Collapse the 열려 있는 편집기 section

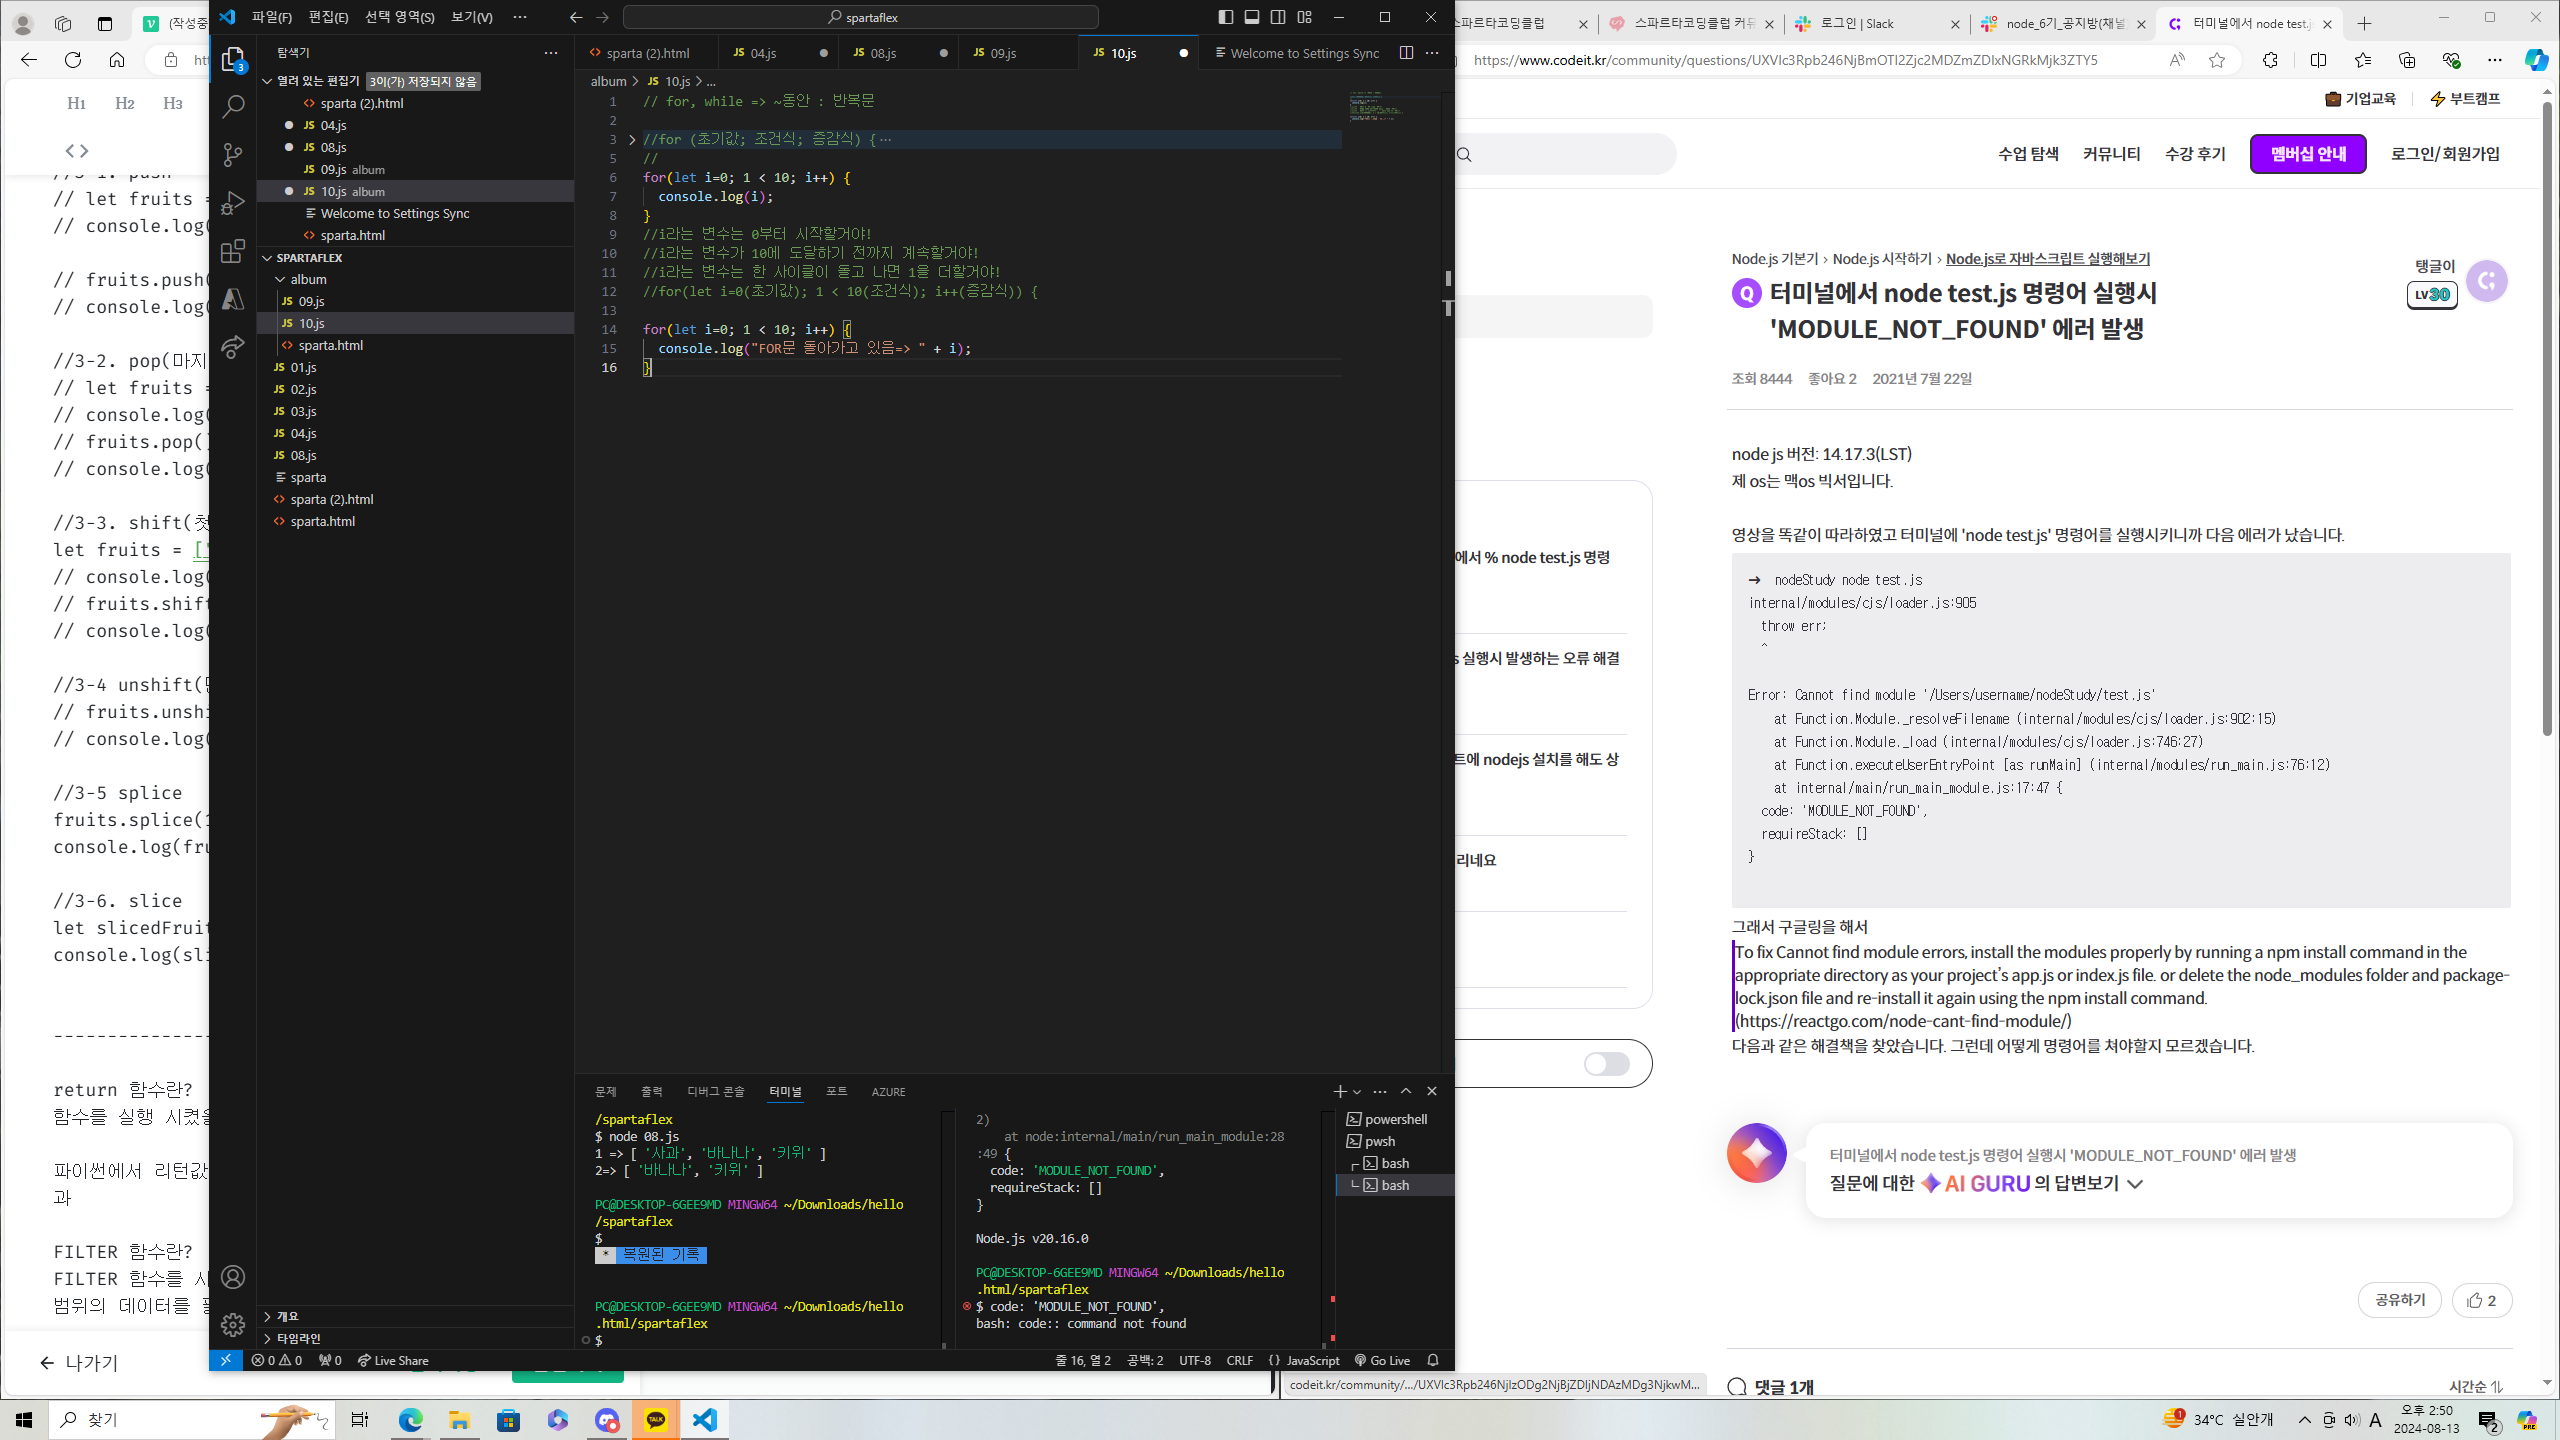267,81
